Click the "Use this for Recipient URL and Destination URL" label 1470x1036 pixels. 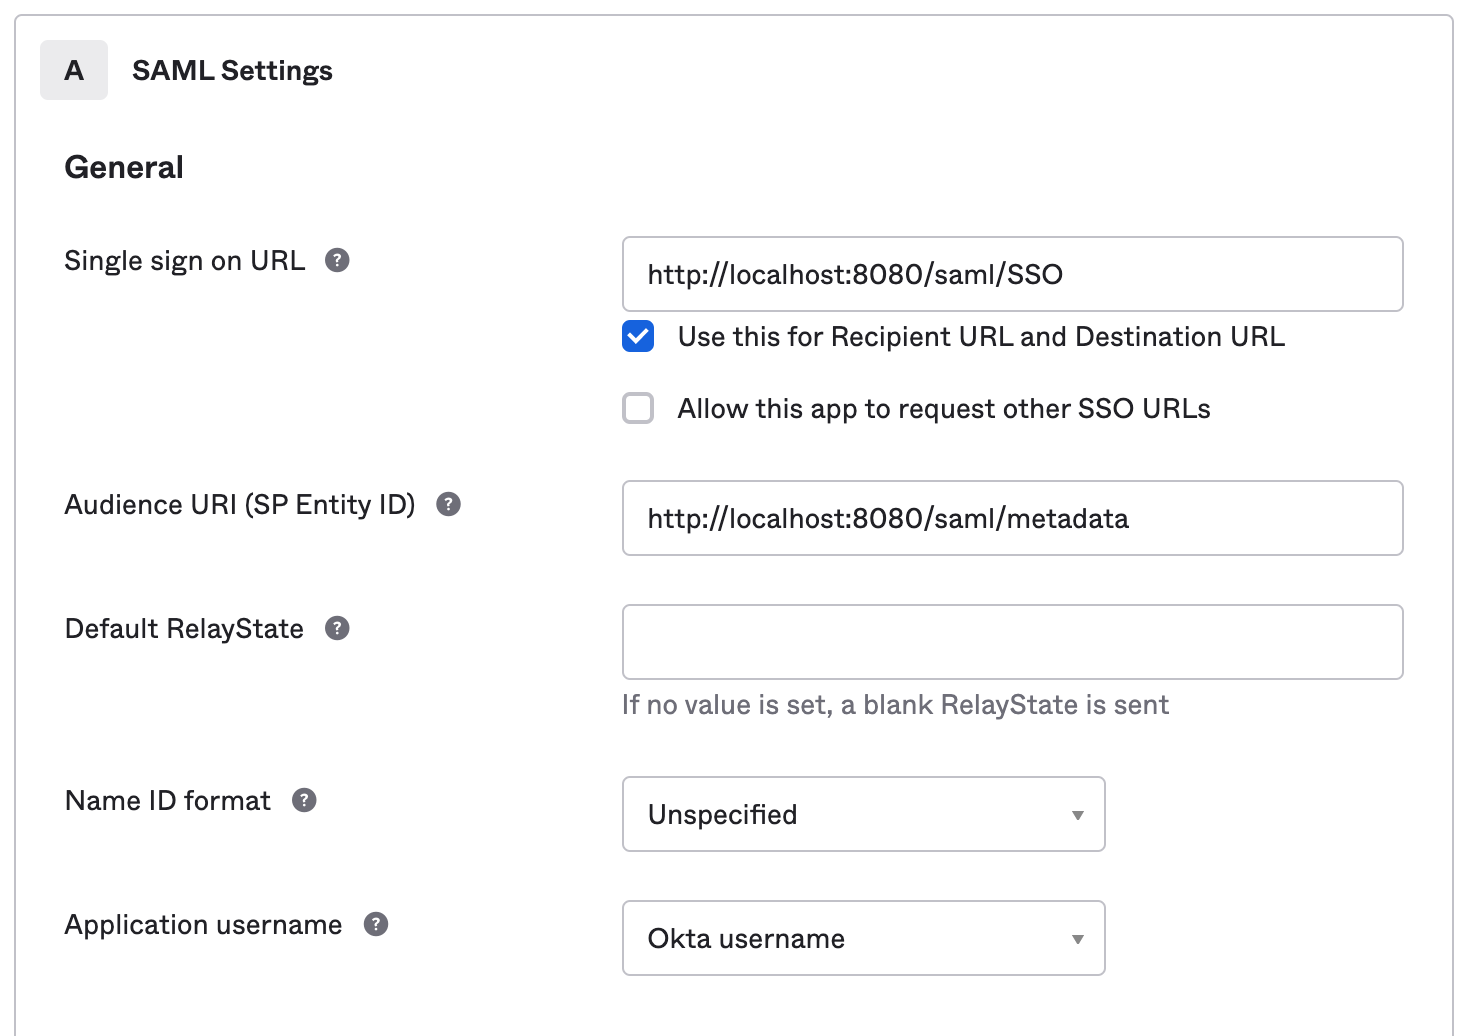980,337
